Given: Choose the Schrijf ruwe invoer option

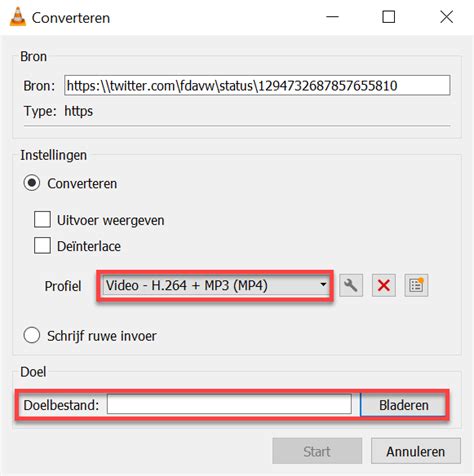Looking at the screenshot, I should coord(32,335).
